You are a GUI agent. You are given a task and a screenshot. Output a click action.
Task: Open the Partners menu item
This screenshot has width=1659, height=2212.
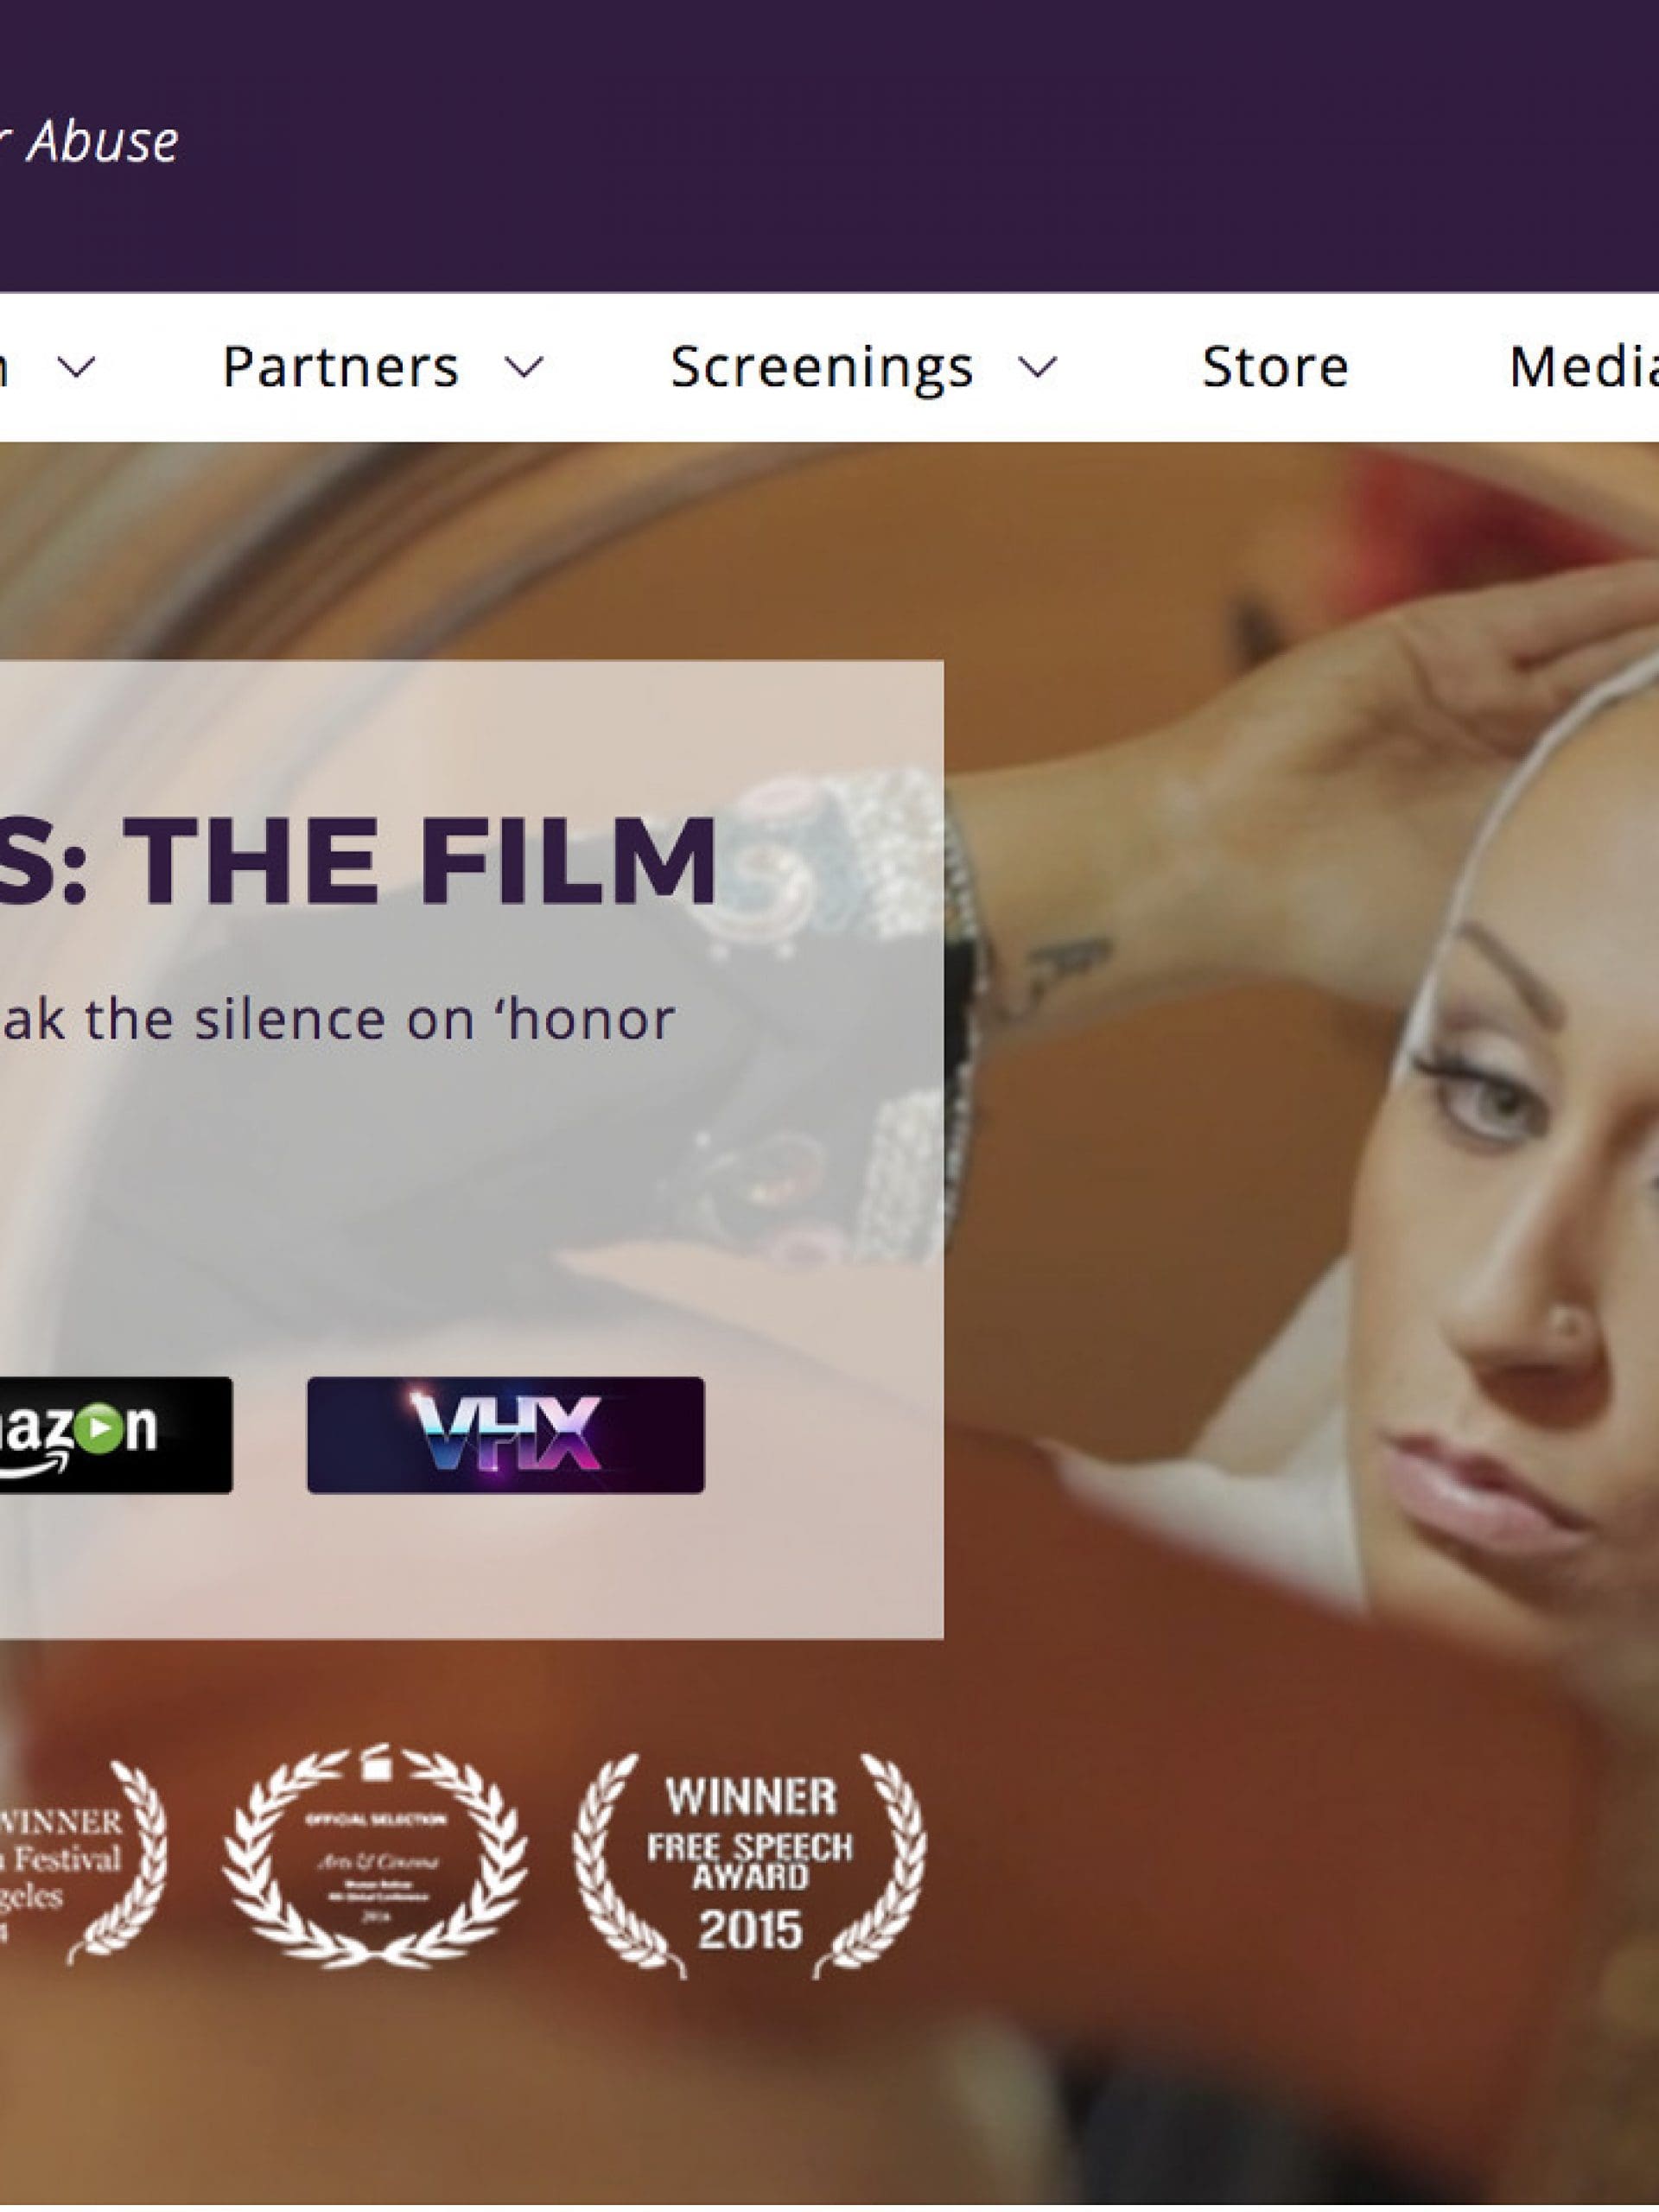click(x=340, y=366)
